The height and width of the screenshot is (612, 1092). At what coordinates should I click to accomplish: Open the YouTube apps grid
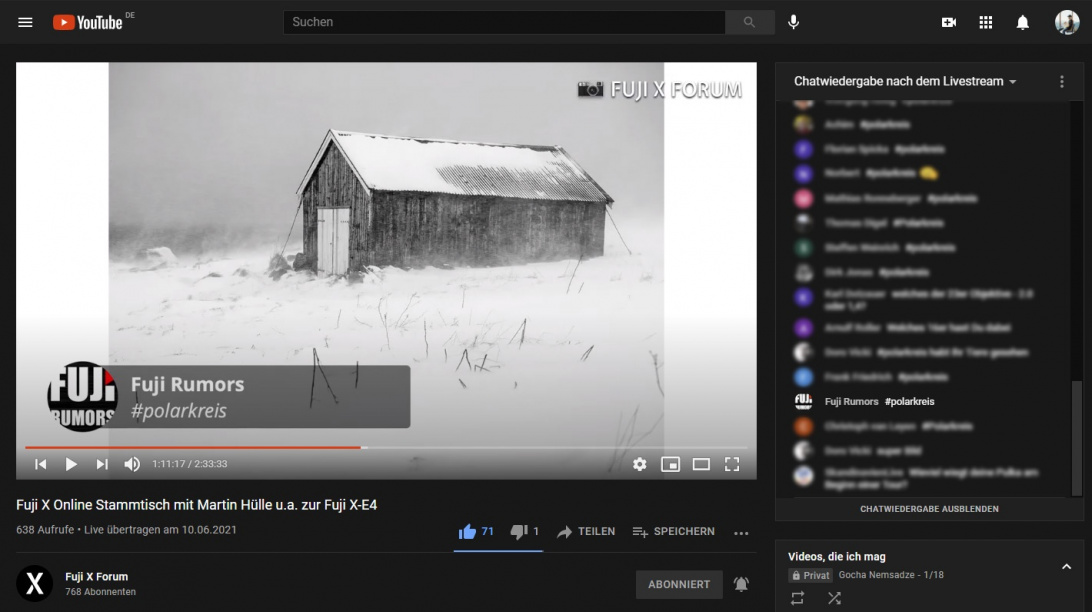(x=985, y=22)
